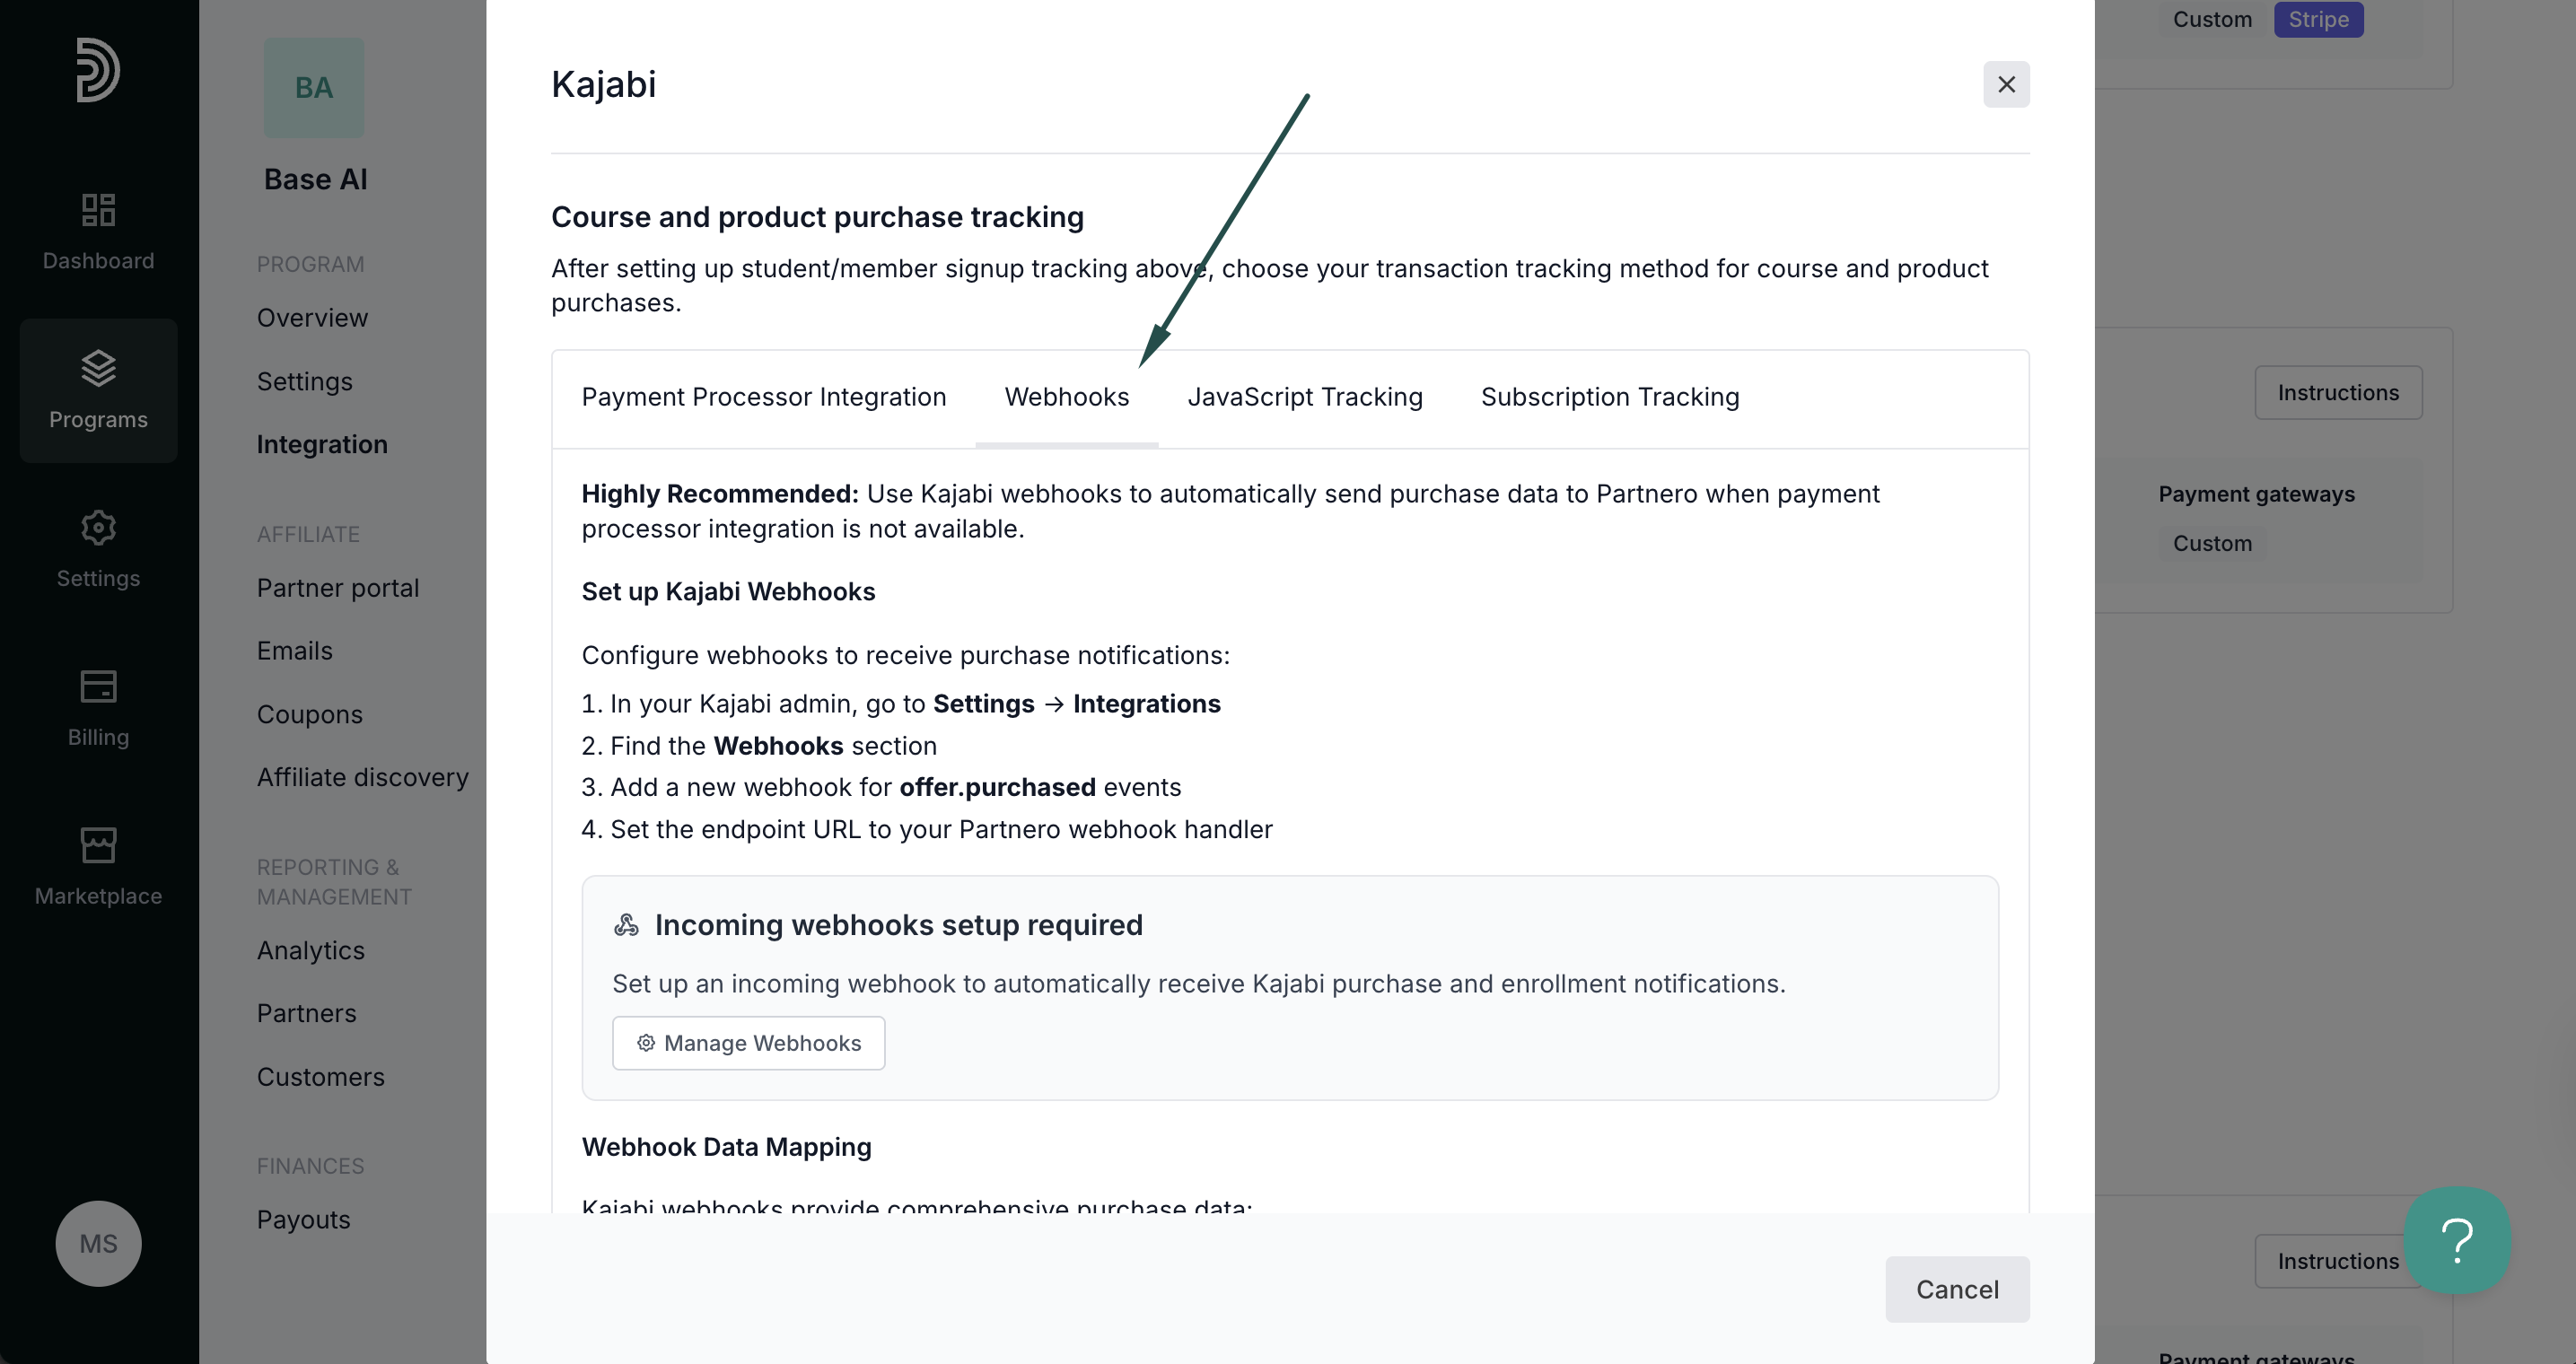This screenshot has width=2576, height=1364.
Task: Close the Kajabi dialog with X
Action: (x=2006, y=85)
